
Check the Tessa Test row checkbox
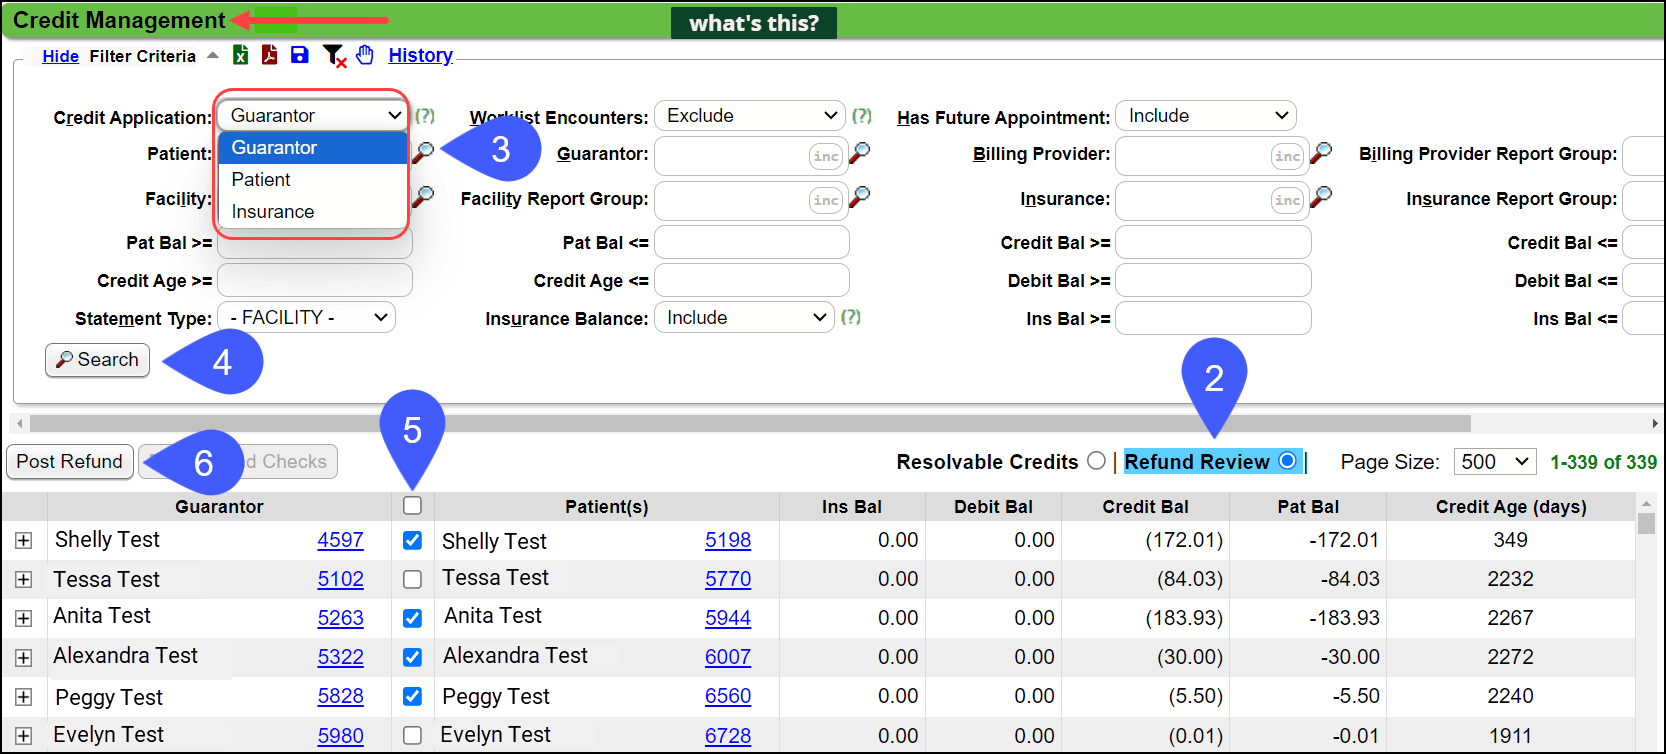tap(412, 579)
